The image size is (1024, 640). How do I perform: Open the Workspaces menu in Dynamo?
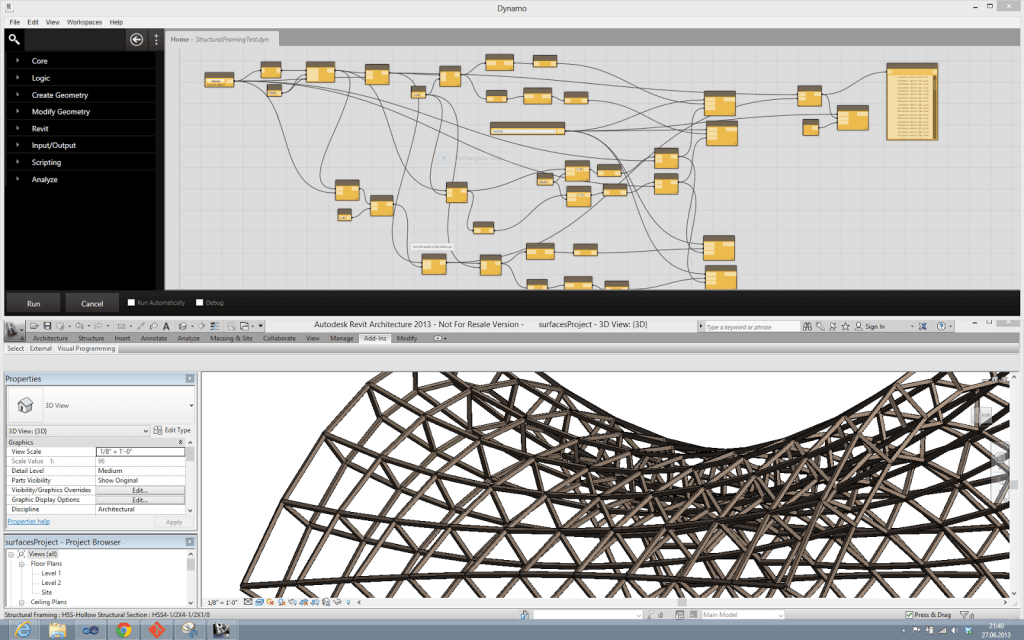pyautogui.click(x=84, y=22)
